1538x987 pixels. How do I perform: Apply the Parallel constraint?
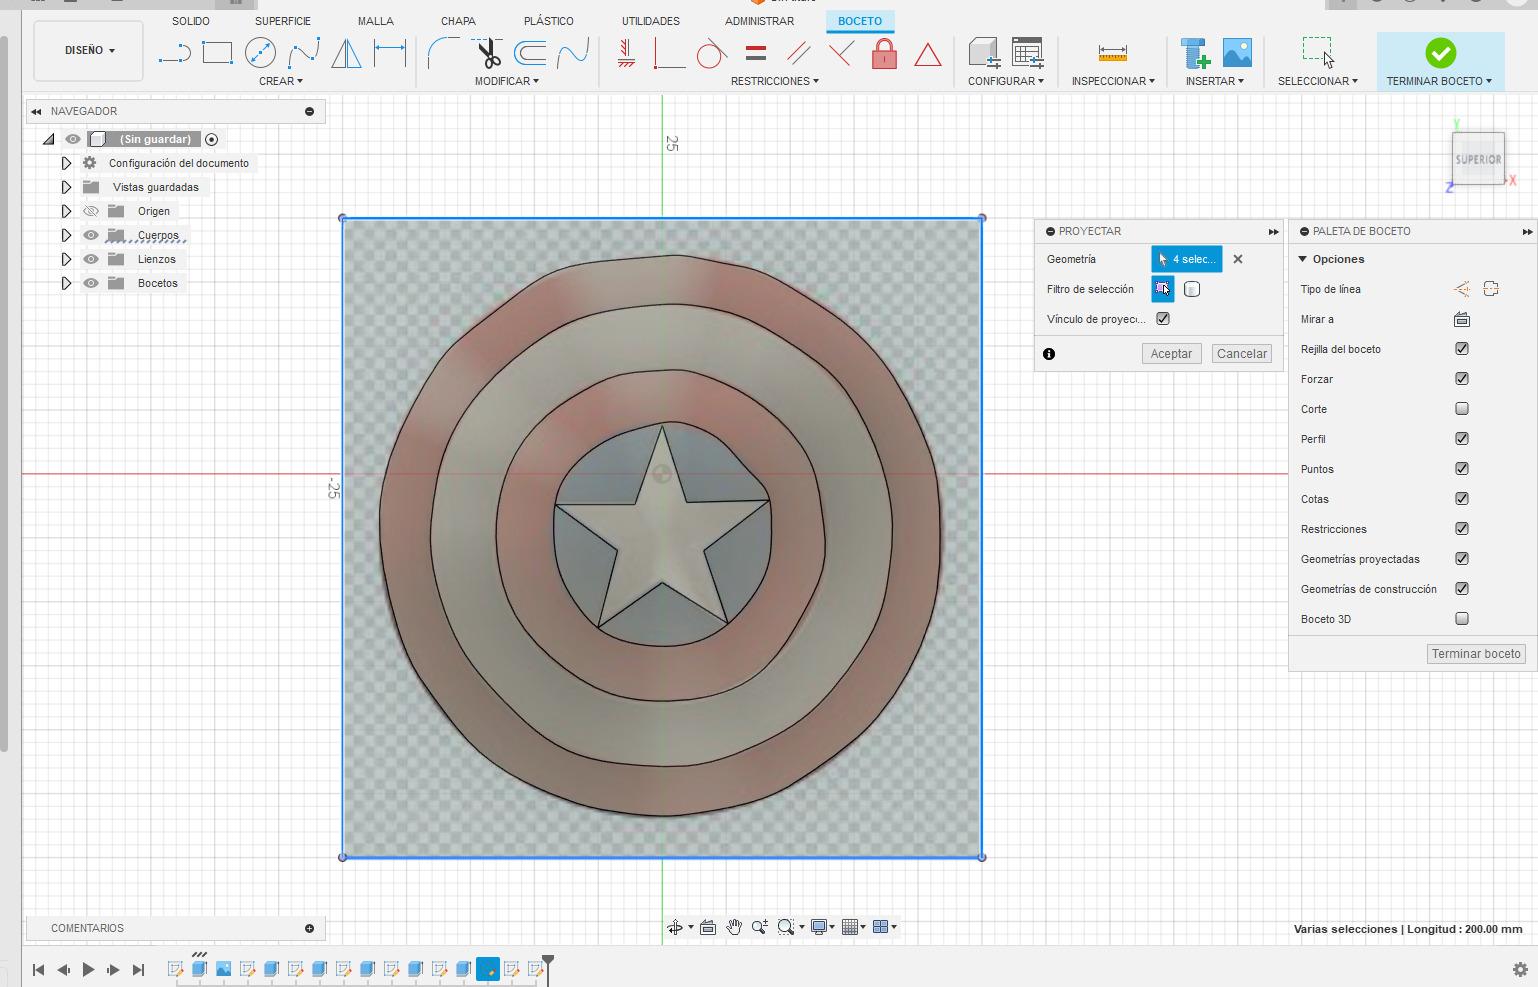798,53
